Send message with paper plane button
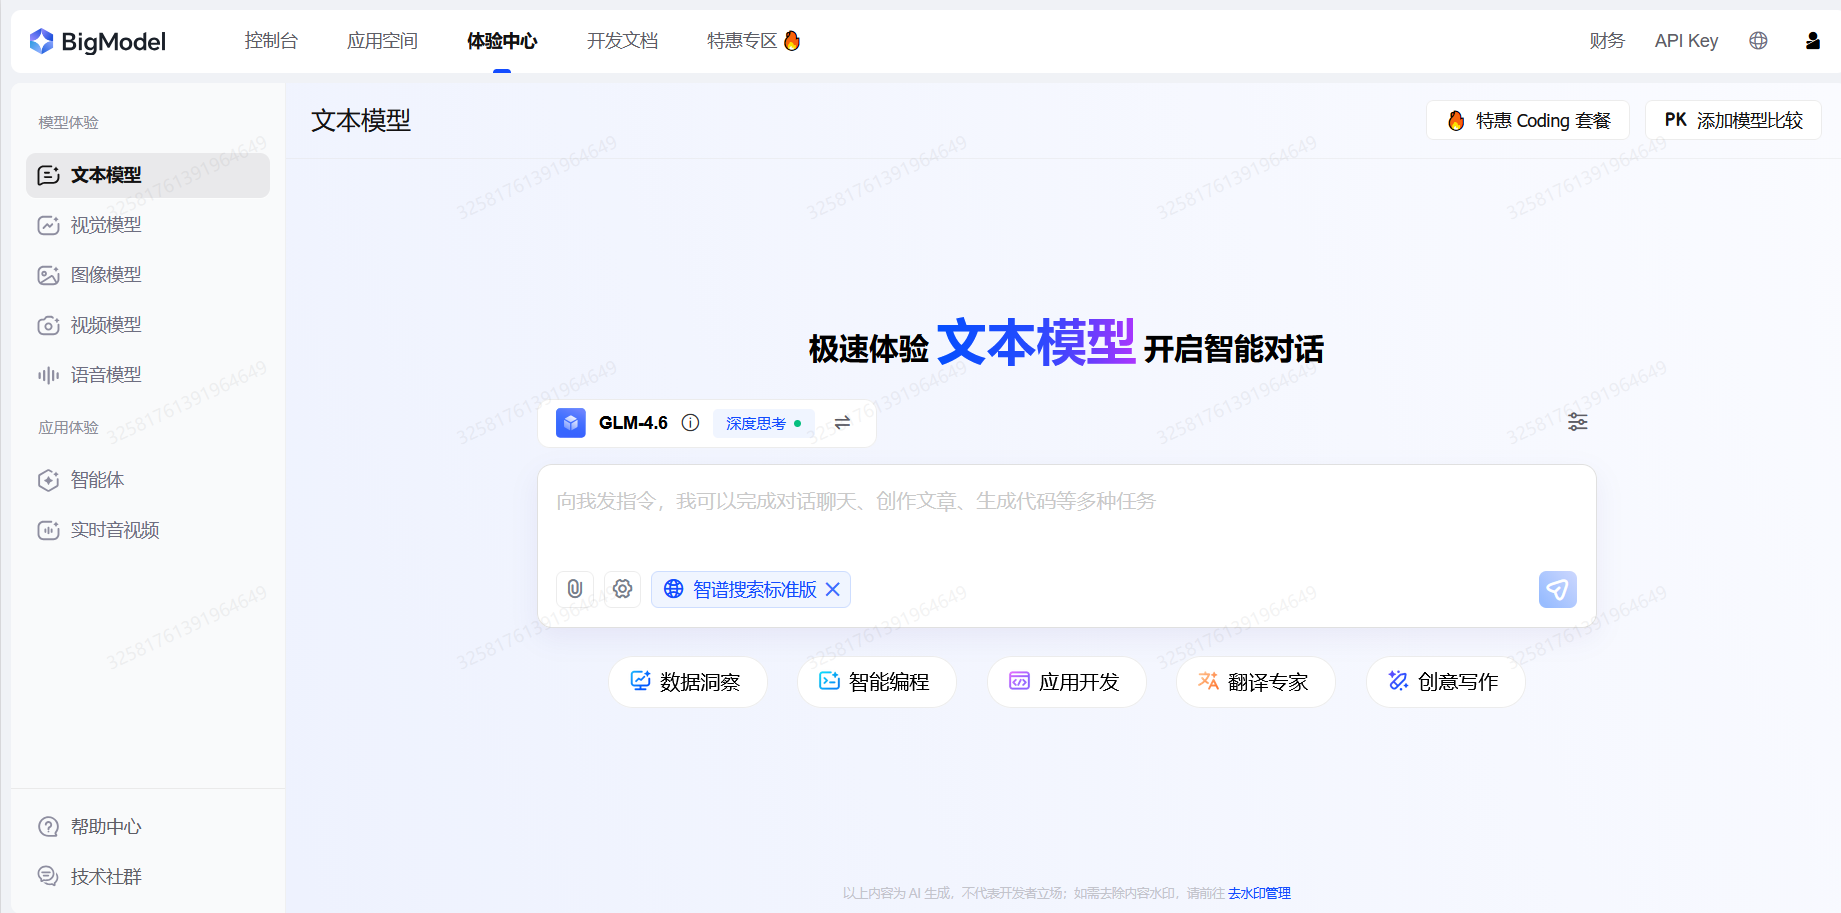 [x=1557, y=590]
